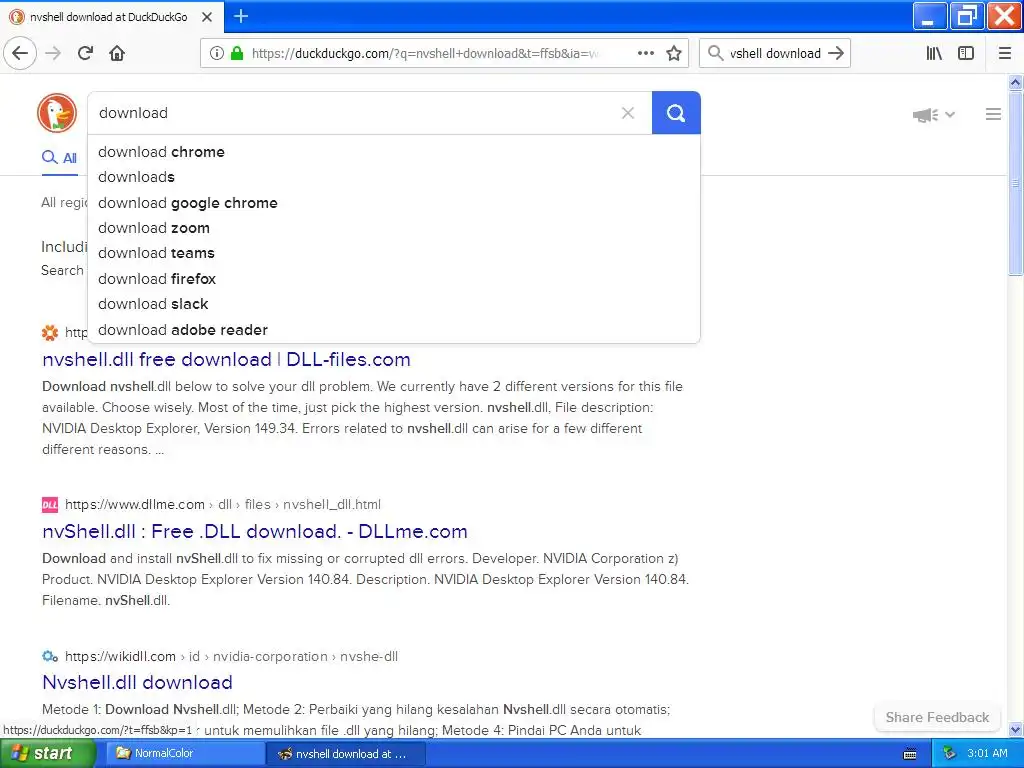This screenshot has width=1024, height=768.
Task: Open Nvshell.dll download wikidll result
Action: [x=137, y=682]
